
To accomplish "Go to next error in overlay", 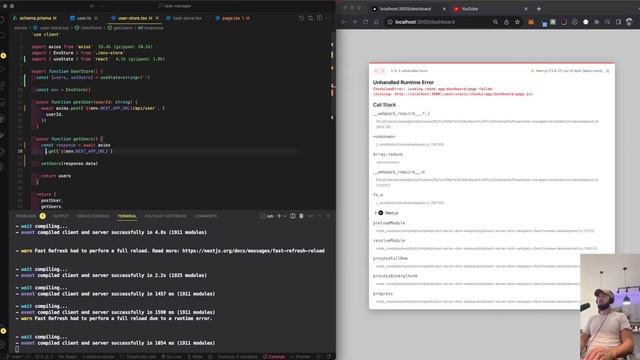I will [x=383, y=71].
